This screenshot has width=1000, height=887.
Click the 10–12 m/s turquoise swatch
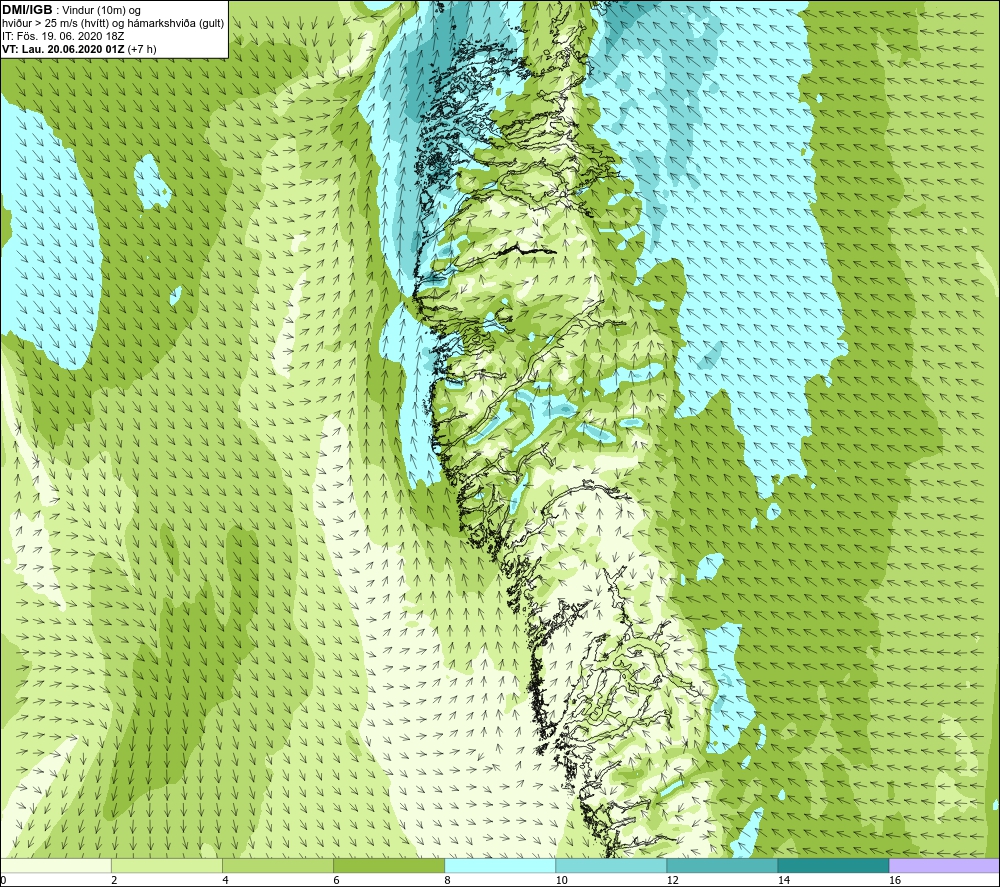610,865
